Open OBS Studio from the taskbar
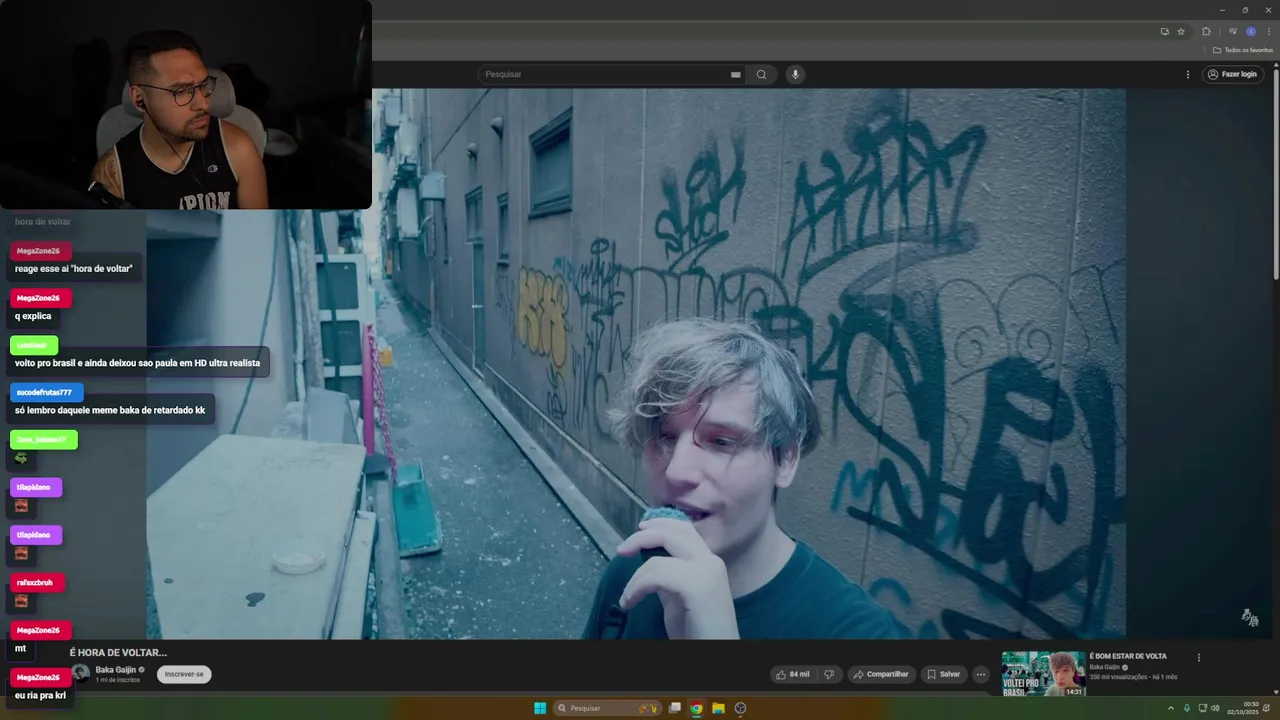1280x720 pixels. (740, 708)
